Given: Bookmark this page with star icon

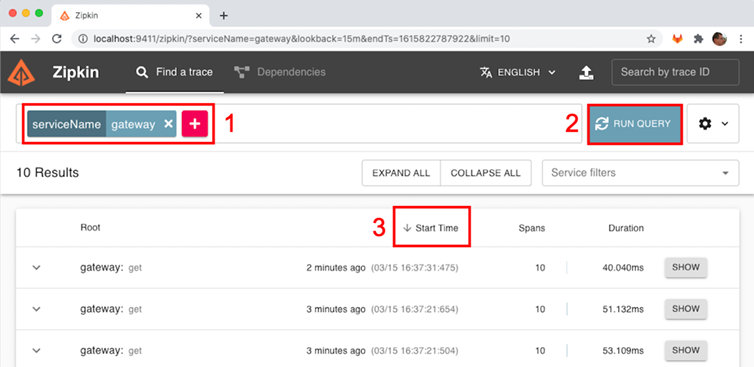Looking at the screenshot, I should [x=651, y=39].
